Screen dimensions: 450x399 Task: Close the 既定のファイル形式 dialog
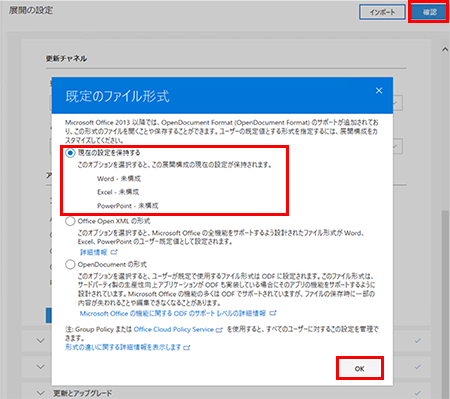coord(379,91)
